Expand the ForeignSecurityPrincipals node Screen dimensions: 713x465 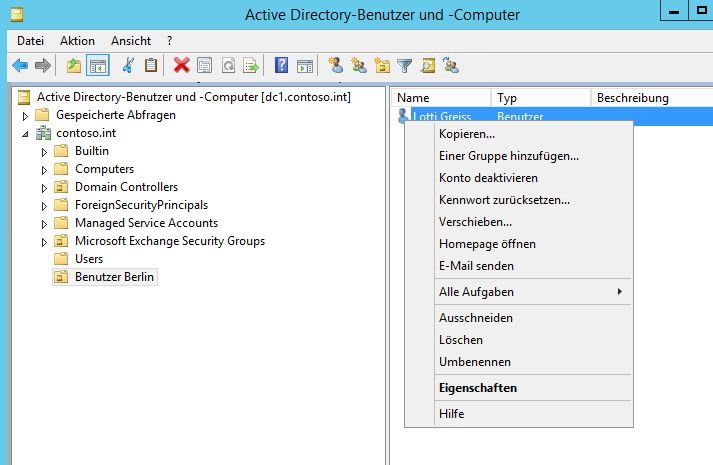pos(44,206)
